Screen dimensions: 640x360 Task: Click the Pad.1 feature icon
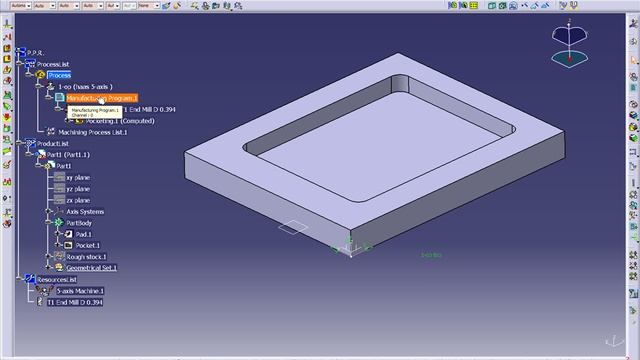coord(69,234)
